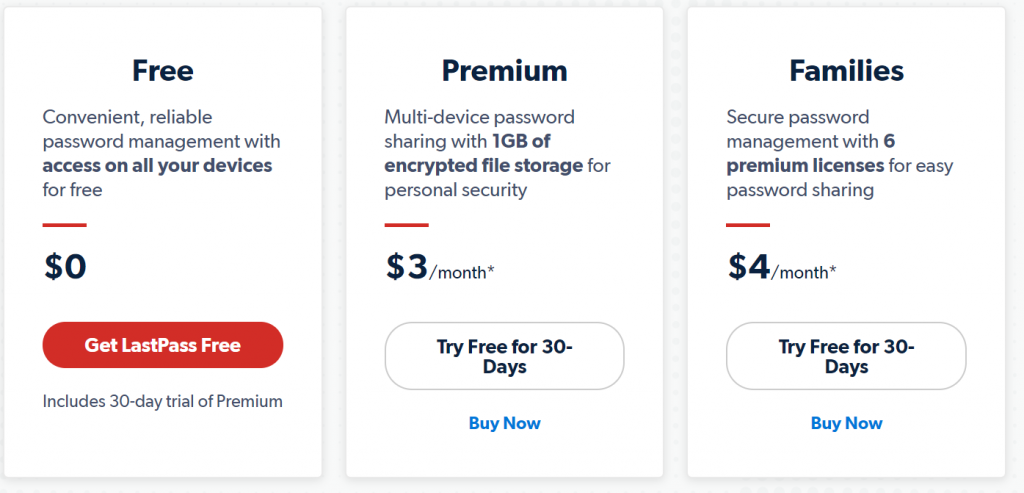This screenshot has width=1024, height=493.
Task: Click the $4/month Families price
Action: click(782, 266)
